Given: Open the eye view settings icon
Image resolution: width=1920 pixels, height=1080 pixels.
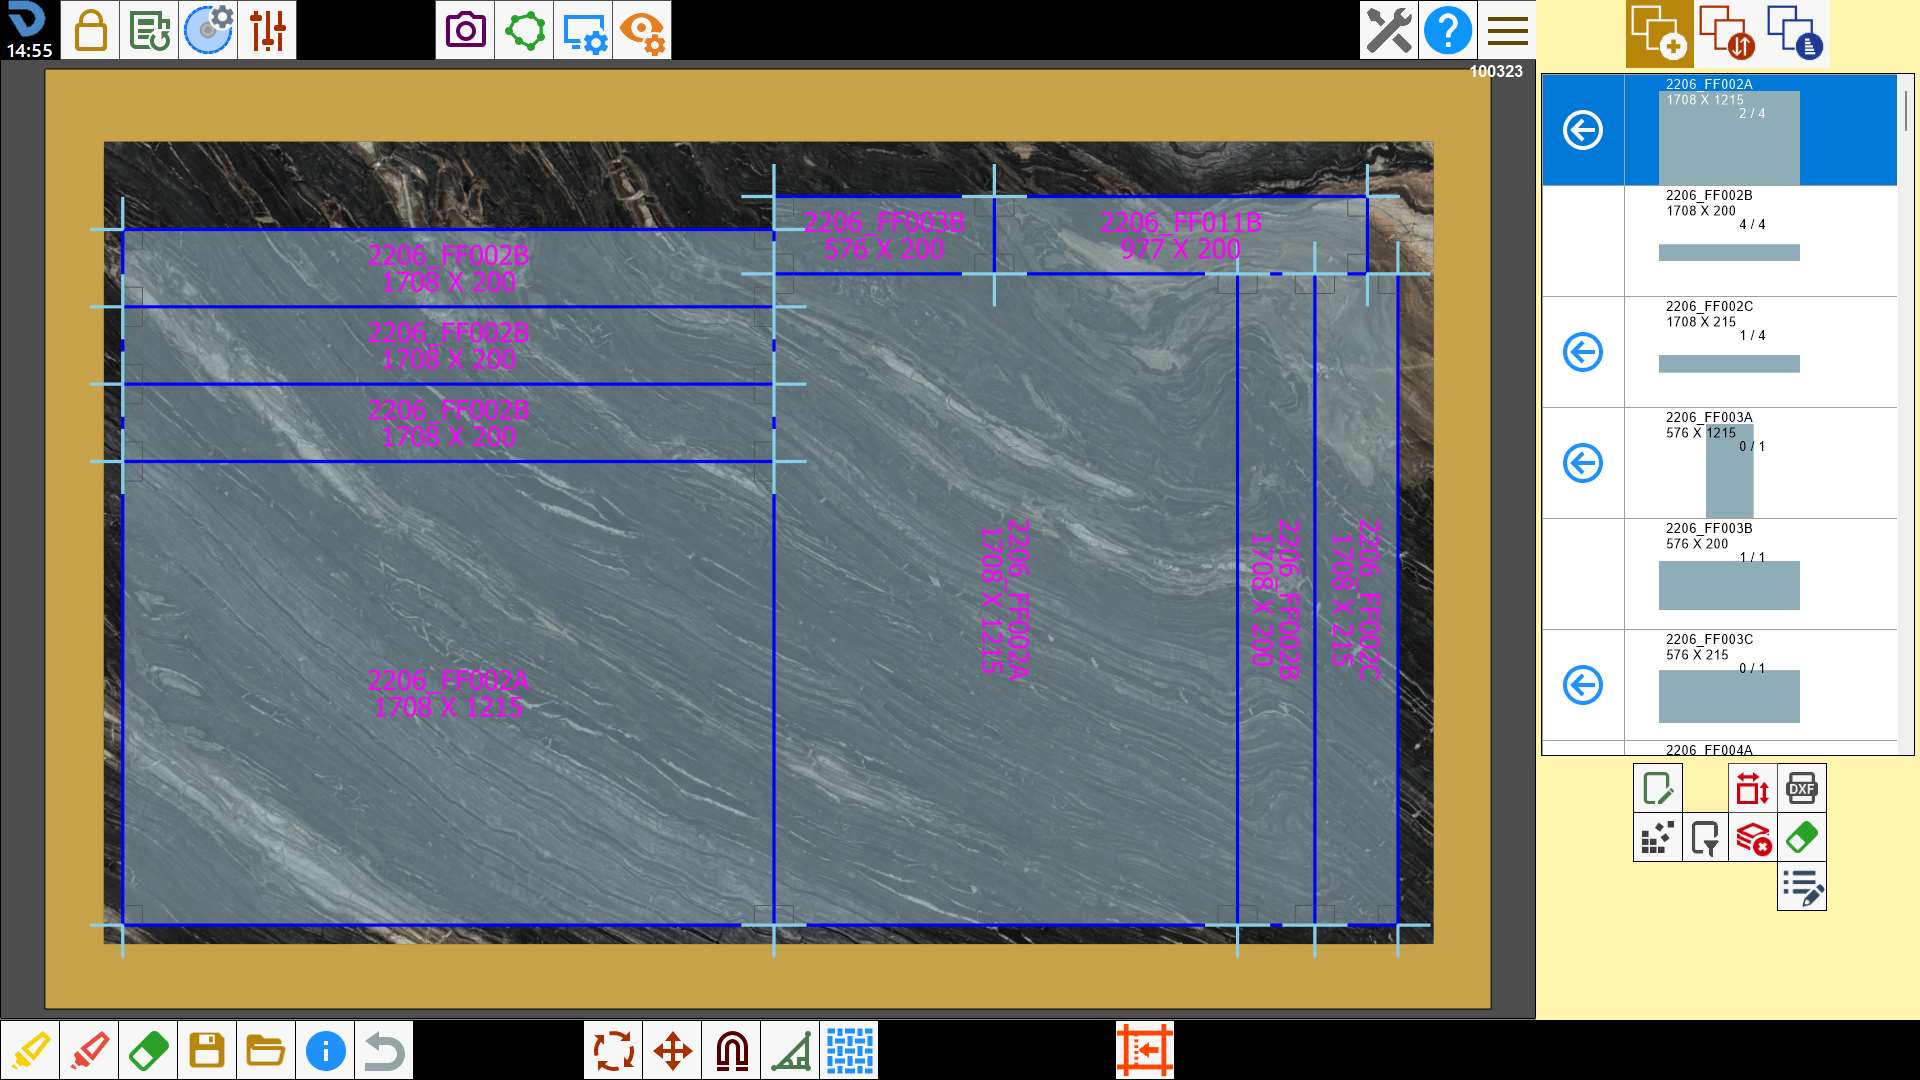Looking at the screenshot, I should [642, 30].
